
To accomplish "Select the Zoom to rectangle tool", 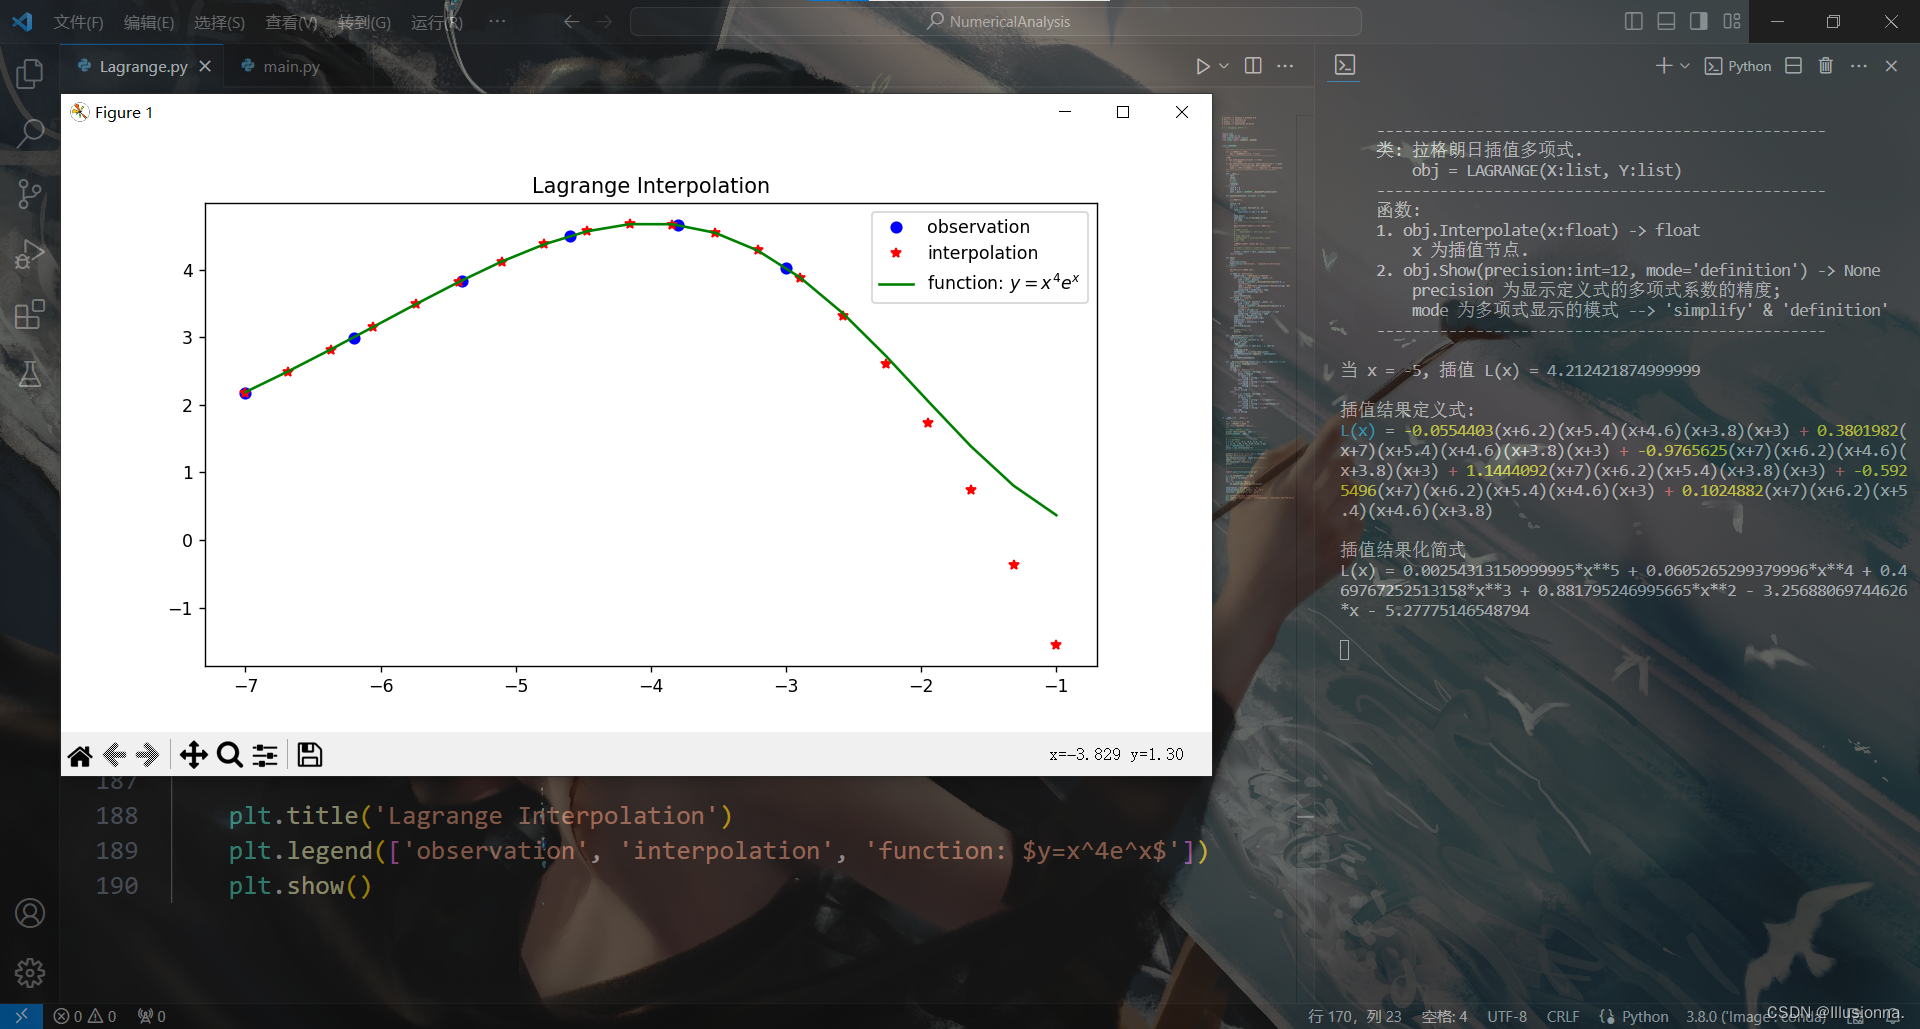I will pyautogui.click(x=229, y=755).
